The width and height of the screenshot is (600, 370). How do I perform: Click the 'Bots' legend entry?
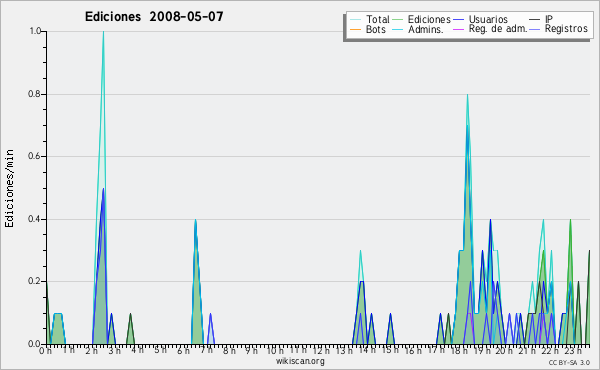[x=368, y=29]
